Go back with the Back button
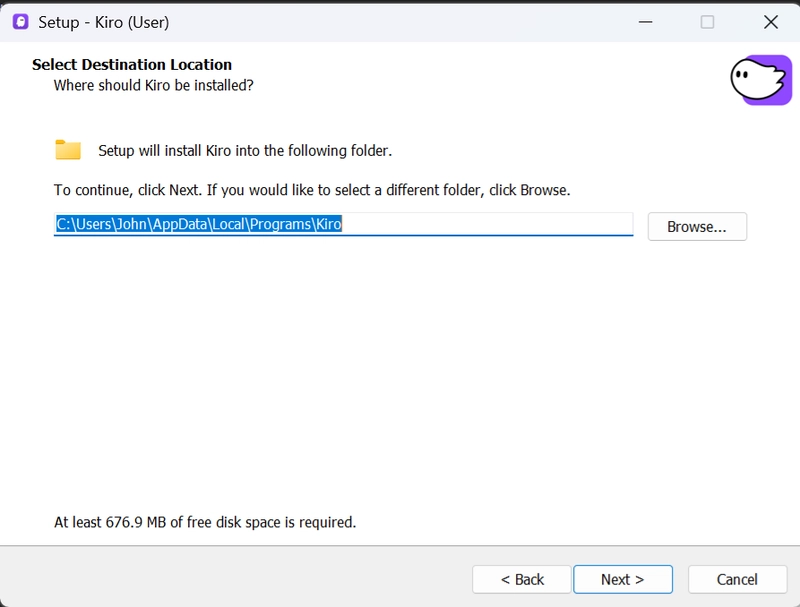Image resolution: width=800 pixels, height=607 pixels. point(522,579)
